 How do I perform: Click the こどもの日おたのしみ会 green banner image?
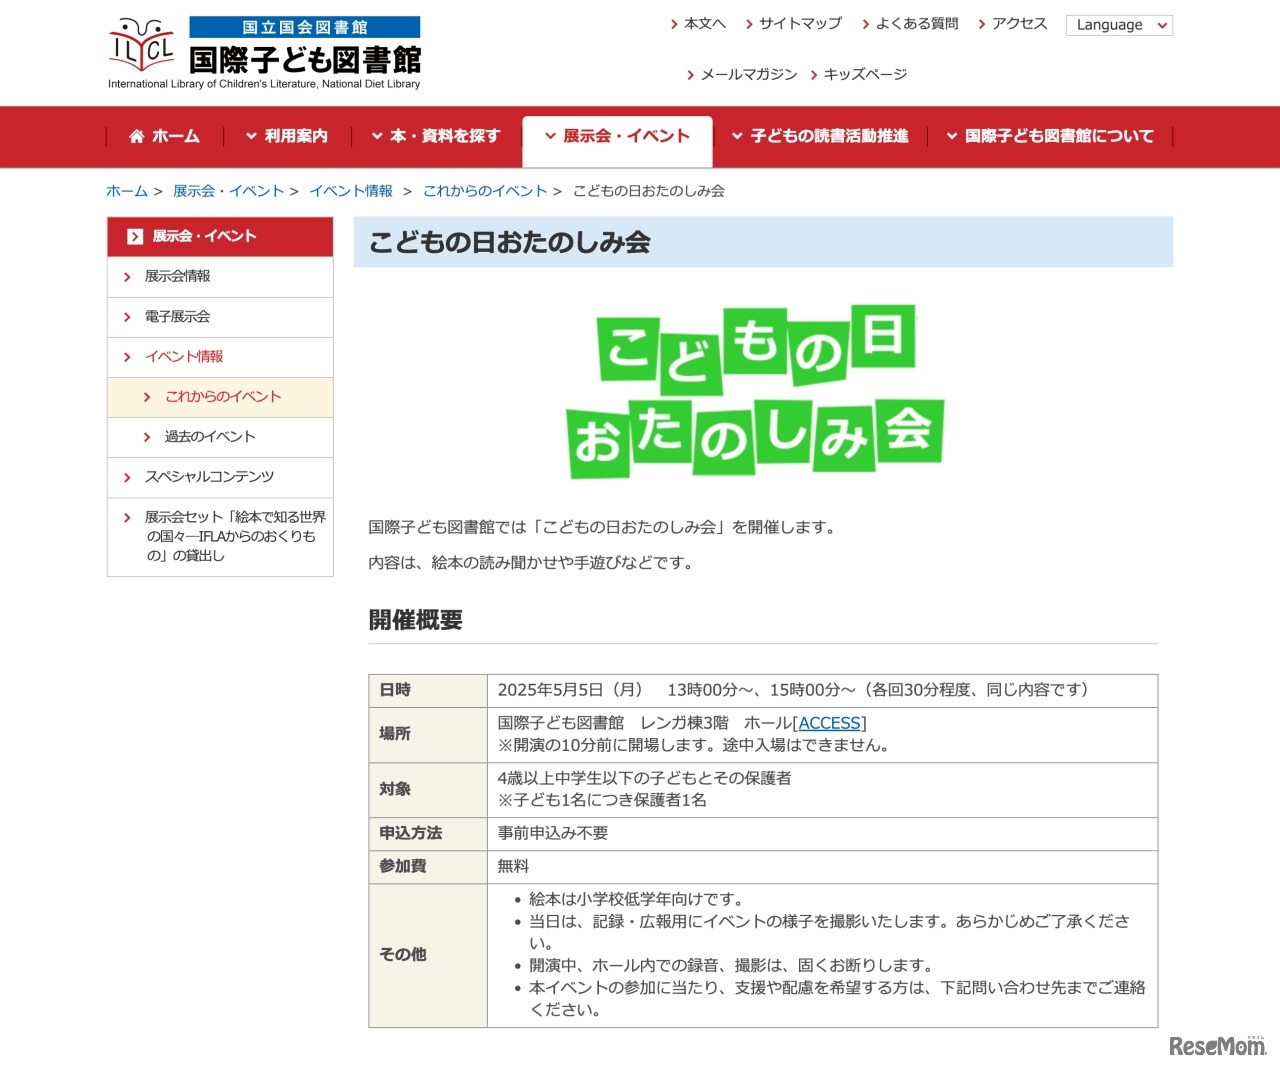pyautogui.click(x=755, y=393)
